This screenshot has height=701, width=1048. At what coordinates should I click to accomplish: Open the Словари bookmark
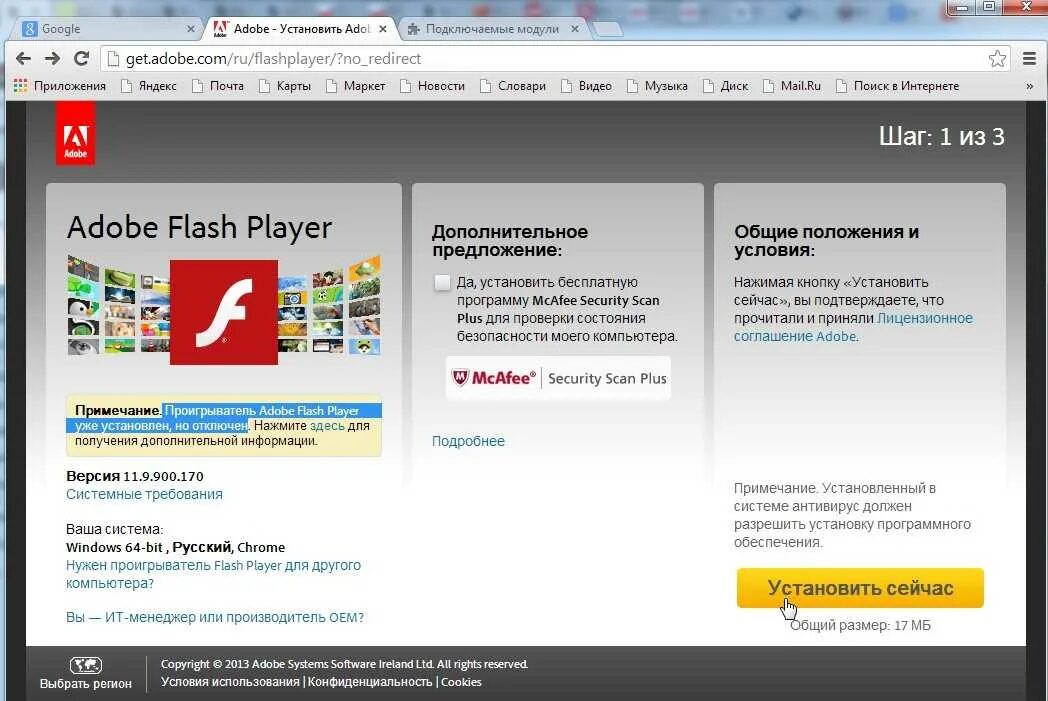513,86
